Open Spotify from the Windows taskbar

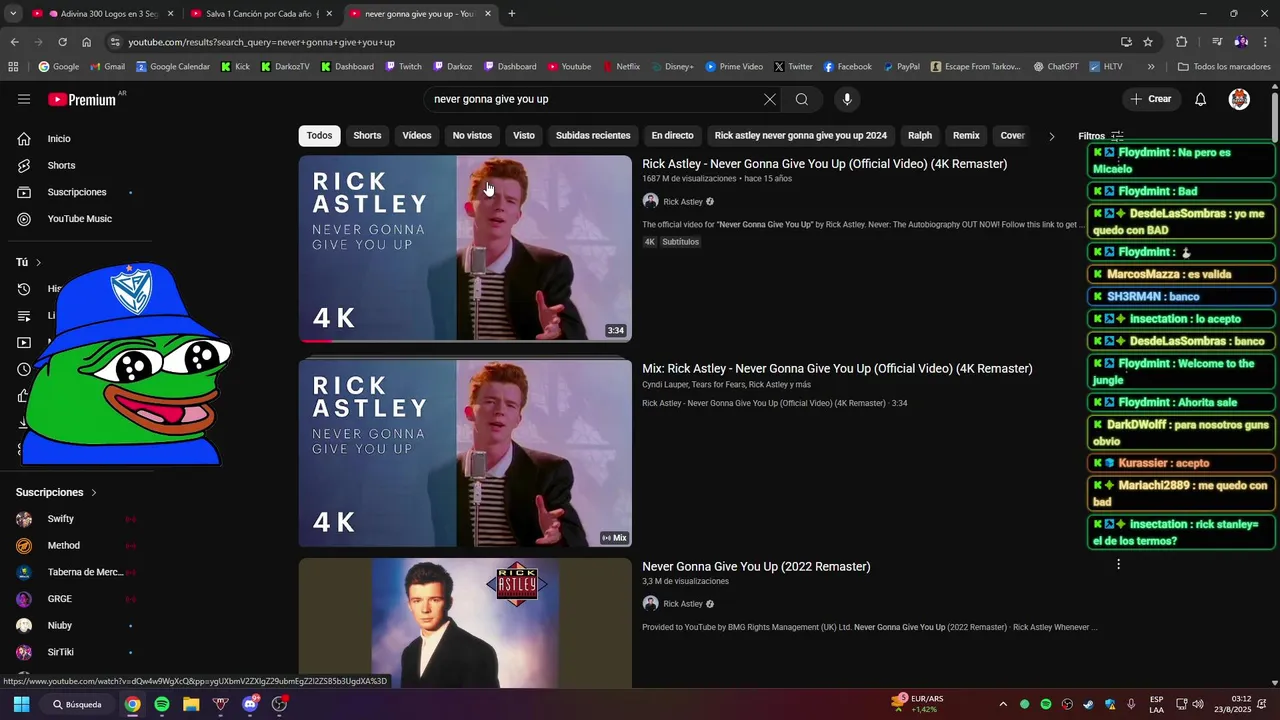point(162,704)
